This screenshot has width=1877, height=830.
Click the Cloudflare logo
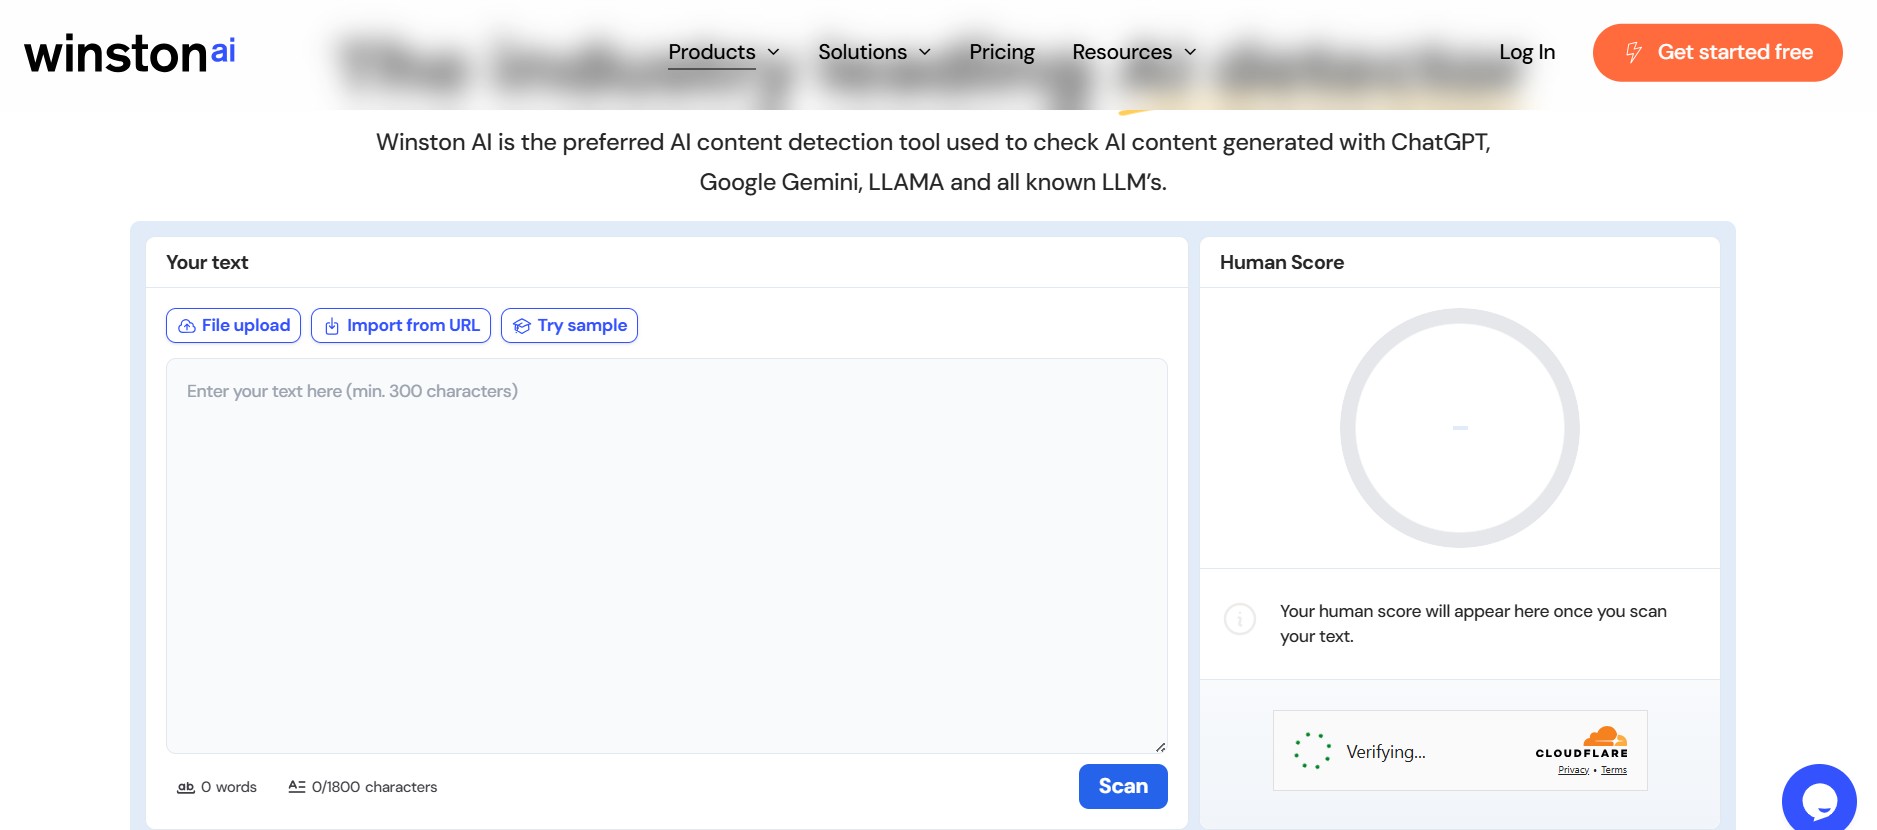pyautogui.click(x=1582, y=743)
